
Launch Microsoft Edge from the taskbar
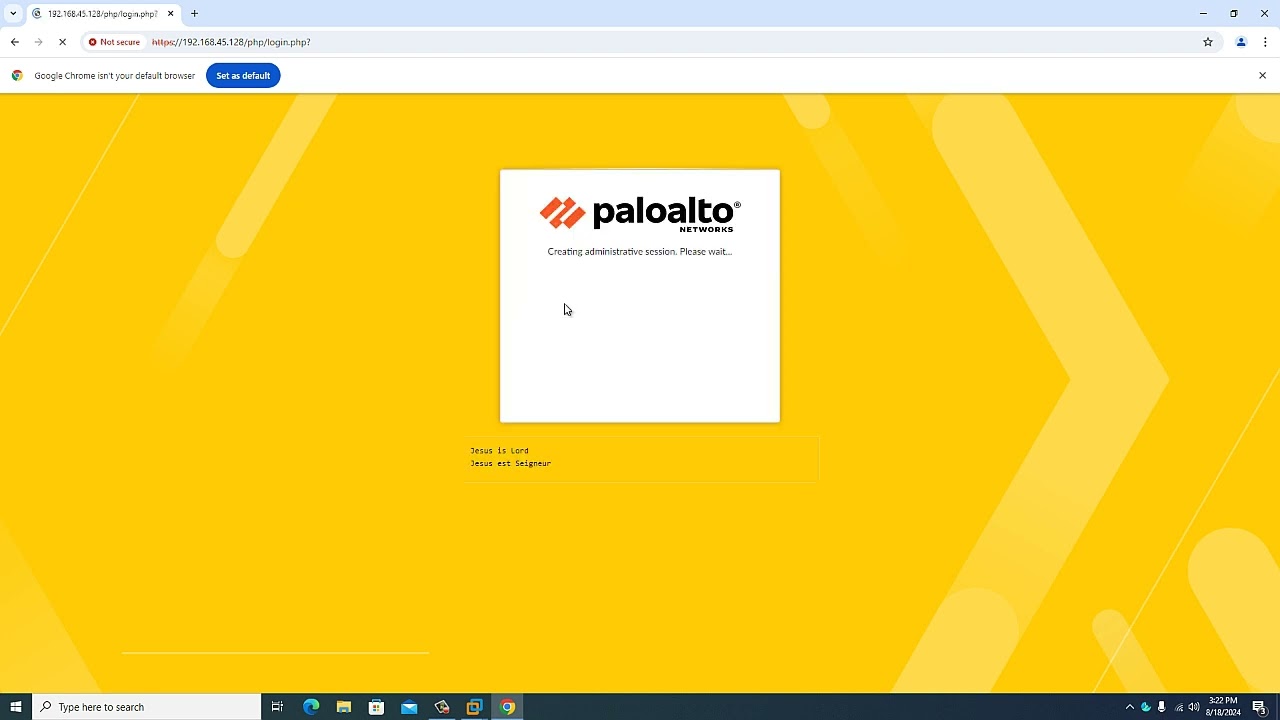coord(311,707)
